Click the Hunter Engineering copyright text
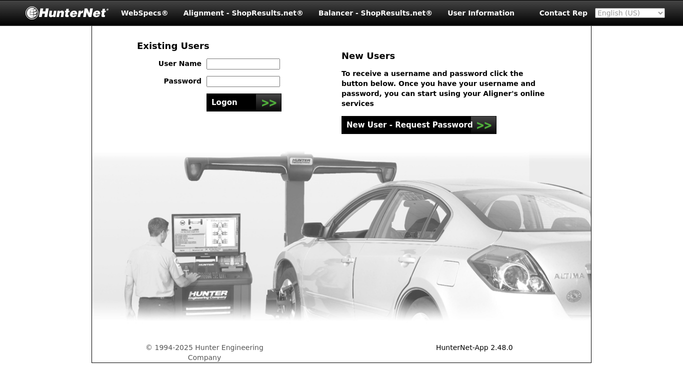The image size is (683, 384). [x=204, y=353]
